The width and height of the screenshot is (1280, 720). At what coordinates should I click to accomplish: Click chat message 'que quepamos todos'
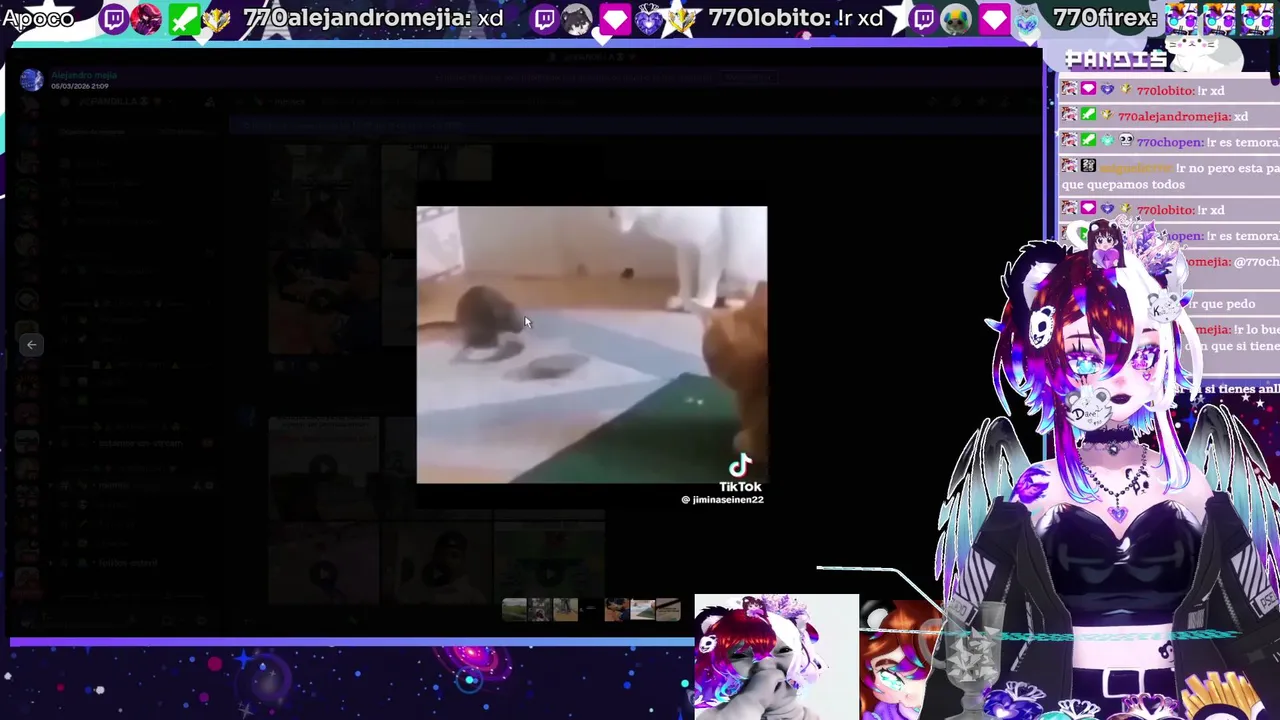[x=1123, y=184]
